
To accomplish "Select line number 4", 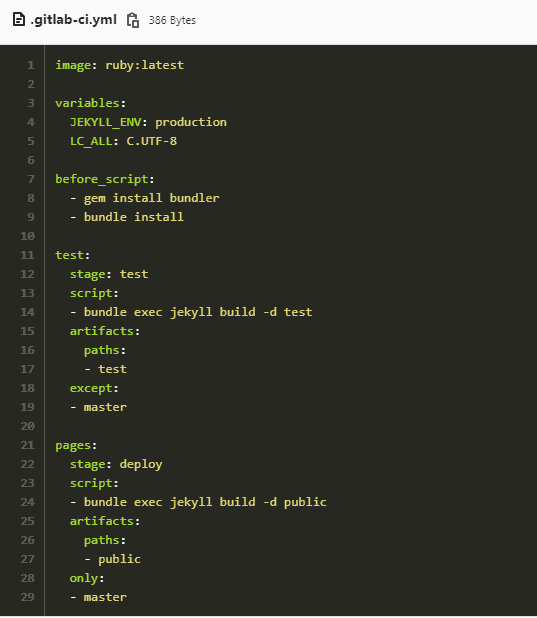I will tap(31, 122).
